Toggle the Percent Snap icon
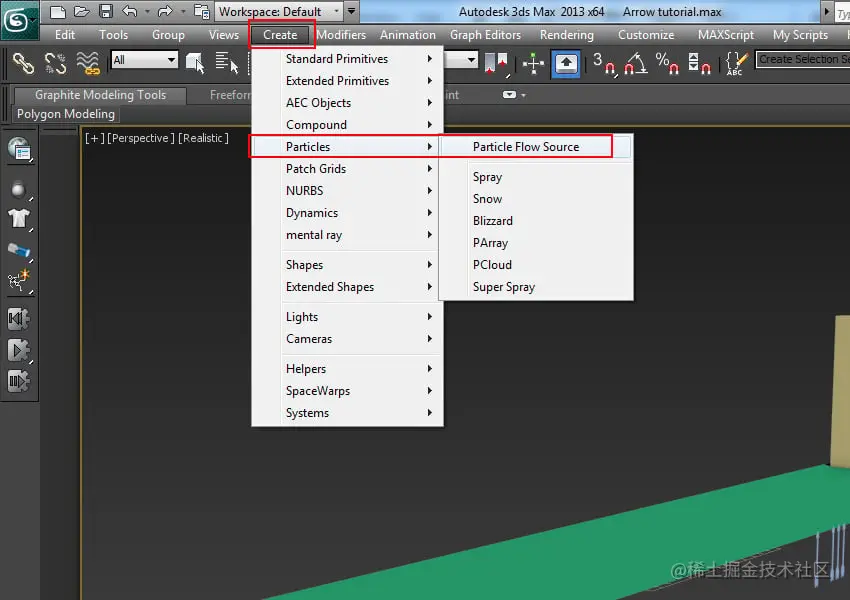850x600 pixels. [x=667, y=63]
